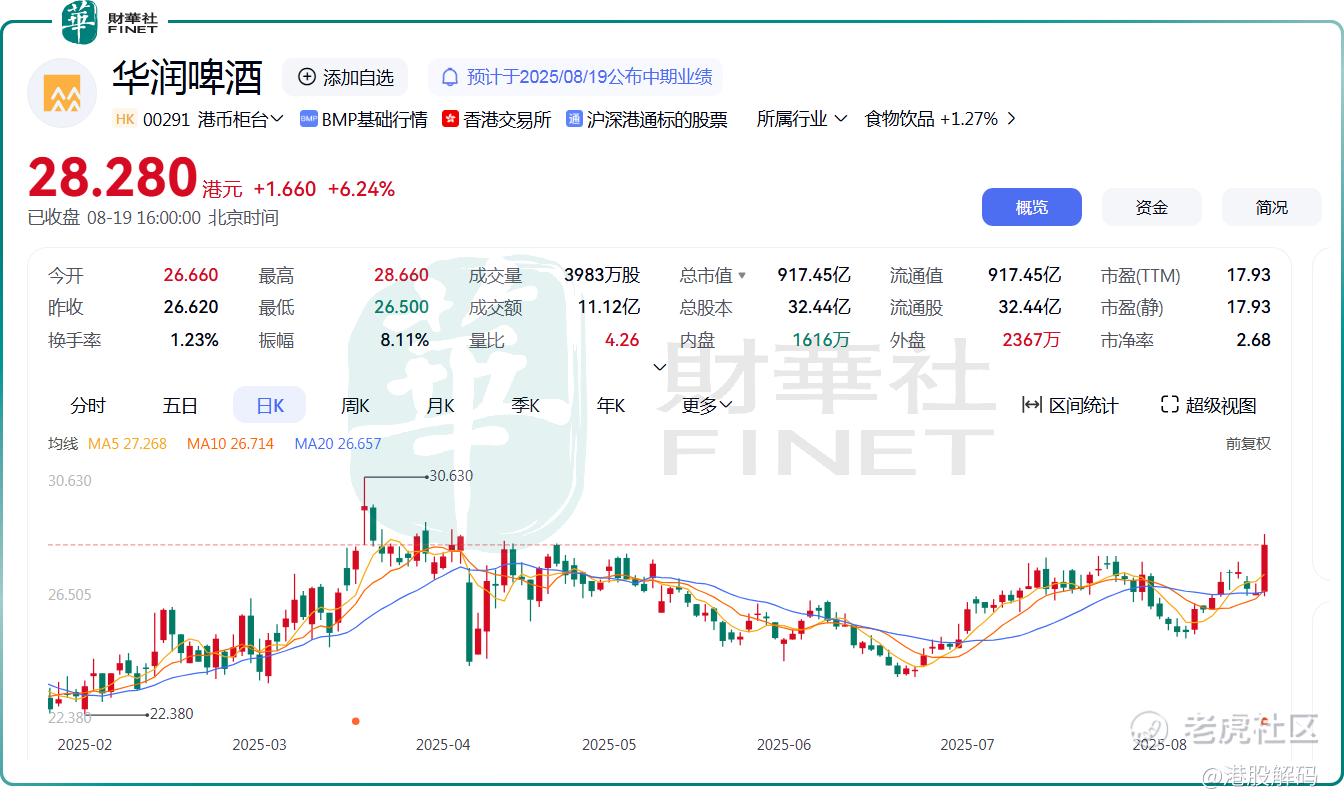The height and width of the screenshot is (806, 1344).
Task: Click the 30.630 high price annotation
Action: [451, 476]
